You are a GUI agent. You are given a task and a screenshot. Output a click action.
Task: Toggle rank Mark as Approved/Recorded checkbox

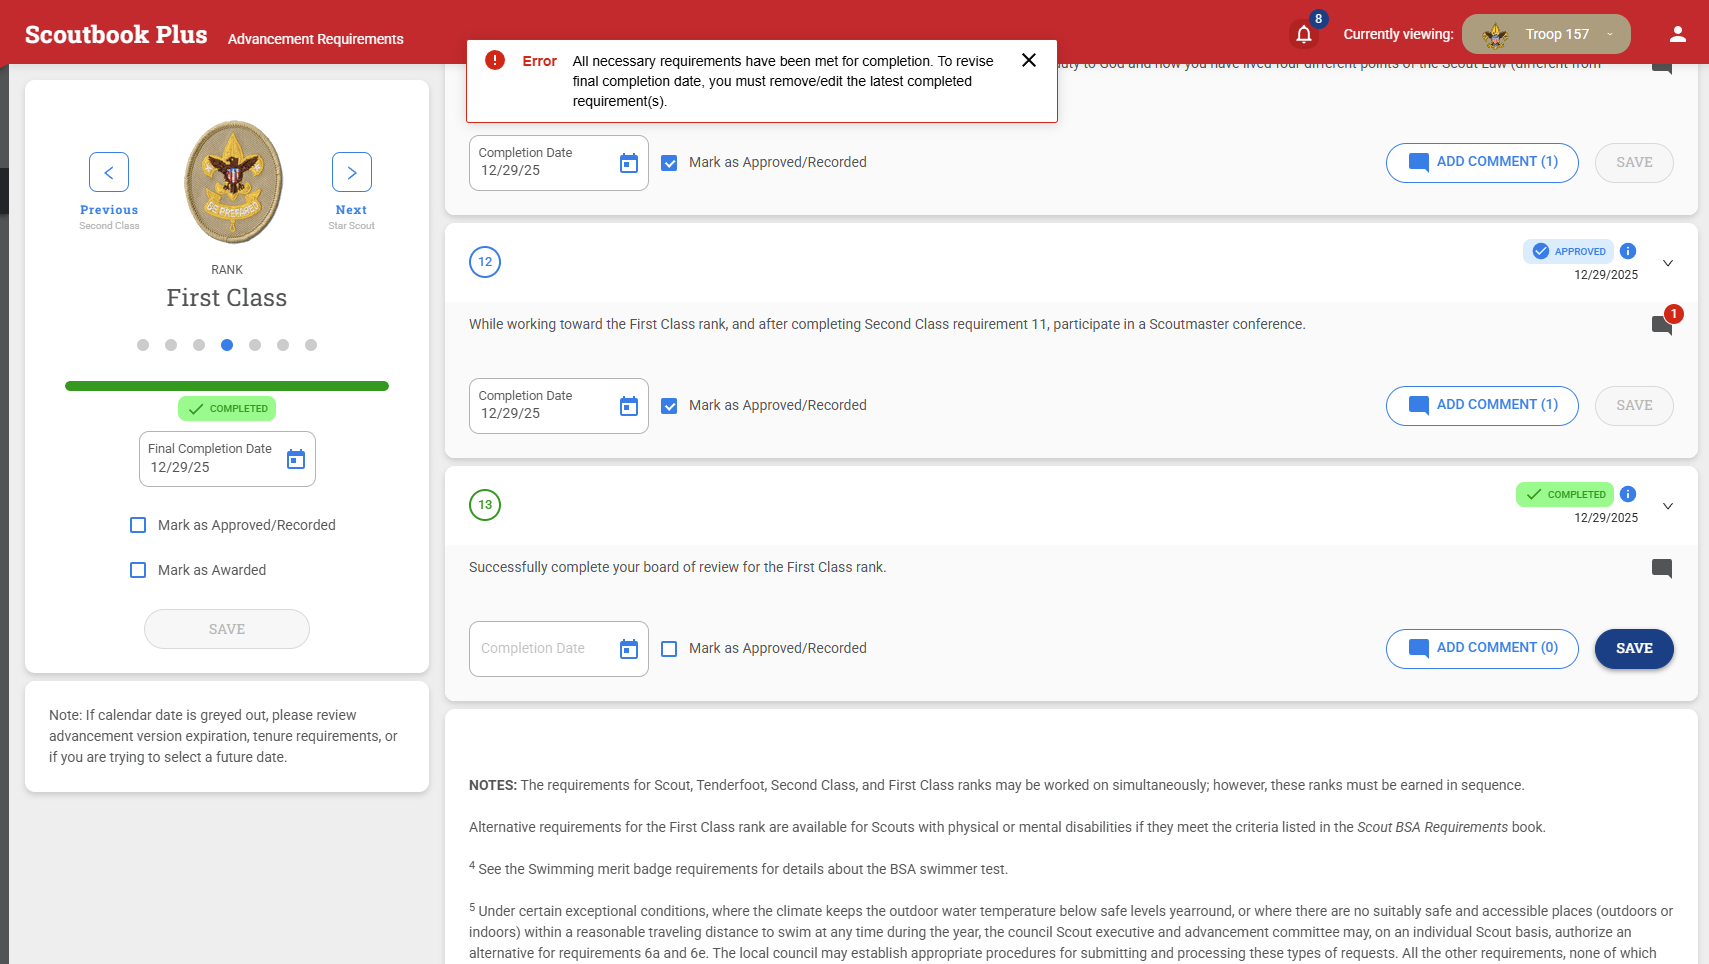pyautogui.click(x=138, y=525)
